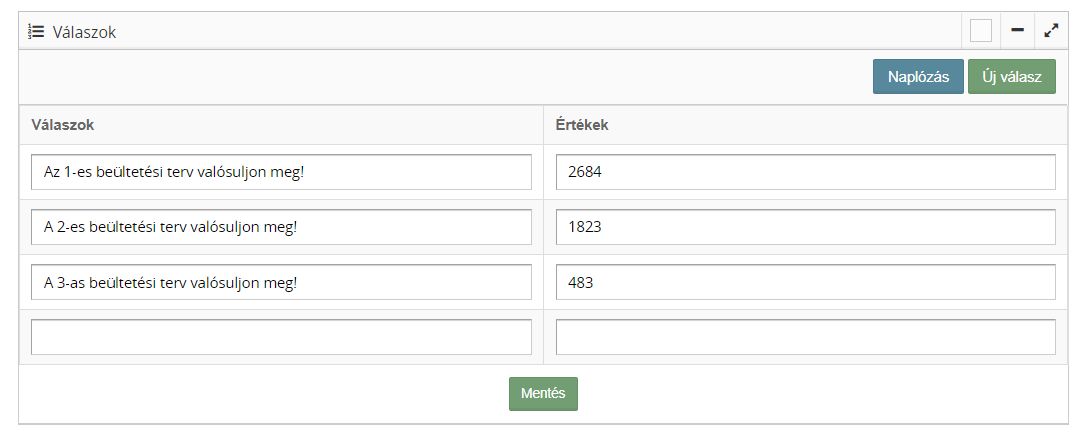The width and height of the screenshot is (1085, 434).
Task: Click the empty answer field in last row
Action: point(281,337)
